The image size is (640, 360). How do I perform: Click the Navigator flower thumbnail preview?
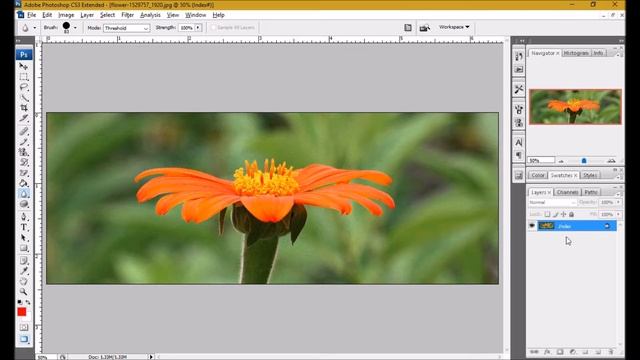(x=575, y=107)
